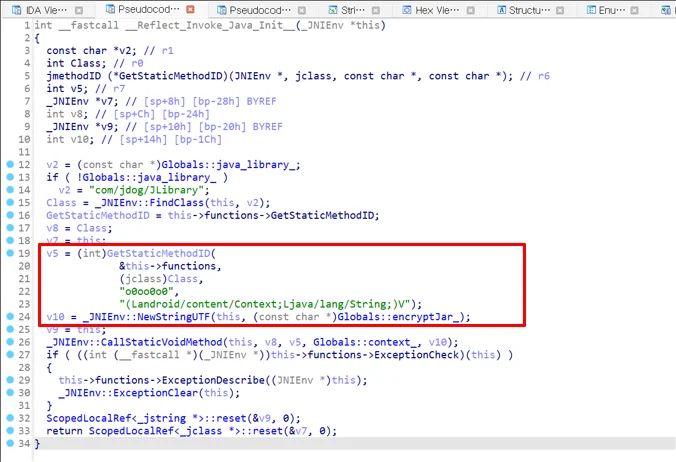This screenshot has height=462, width=676.
Task: Select the first Pseudocode tab
Action: coord(149,9)
